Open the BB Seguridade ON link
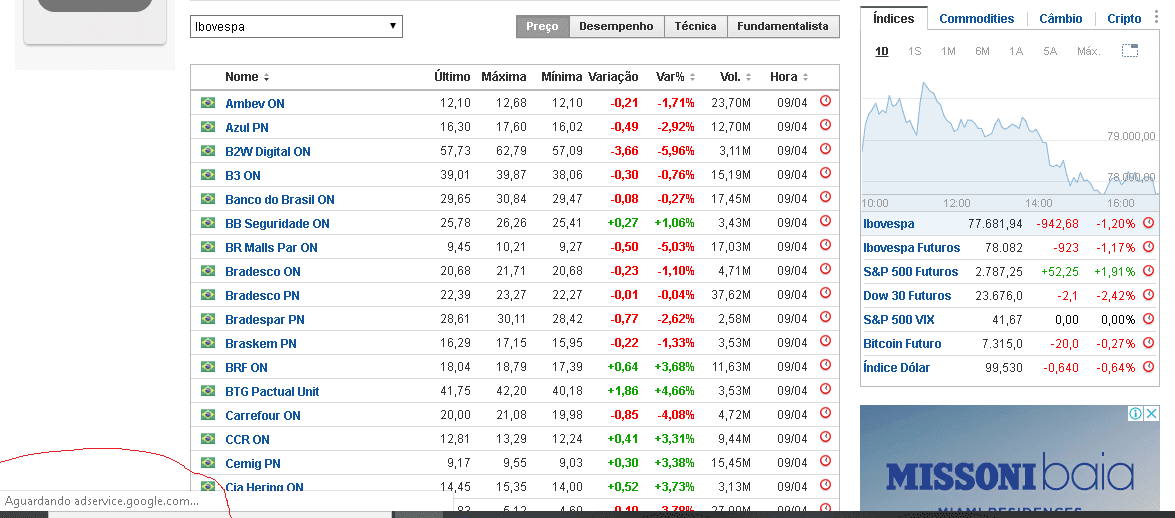This screenshot has height=518, width=1175. 277,223
